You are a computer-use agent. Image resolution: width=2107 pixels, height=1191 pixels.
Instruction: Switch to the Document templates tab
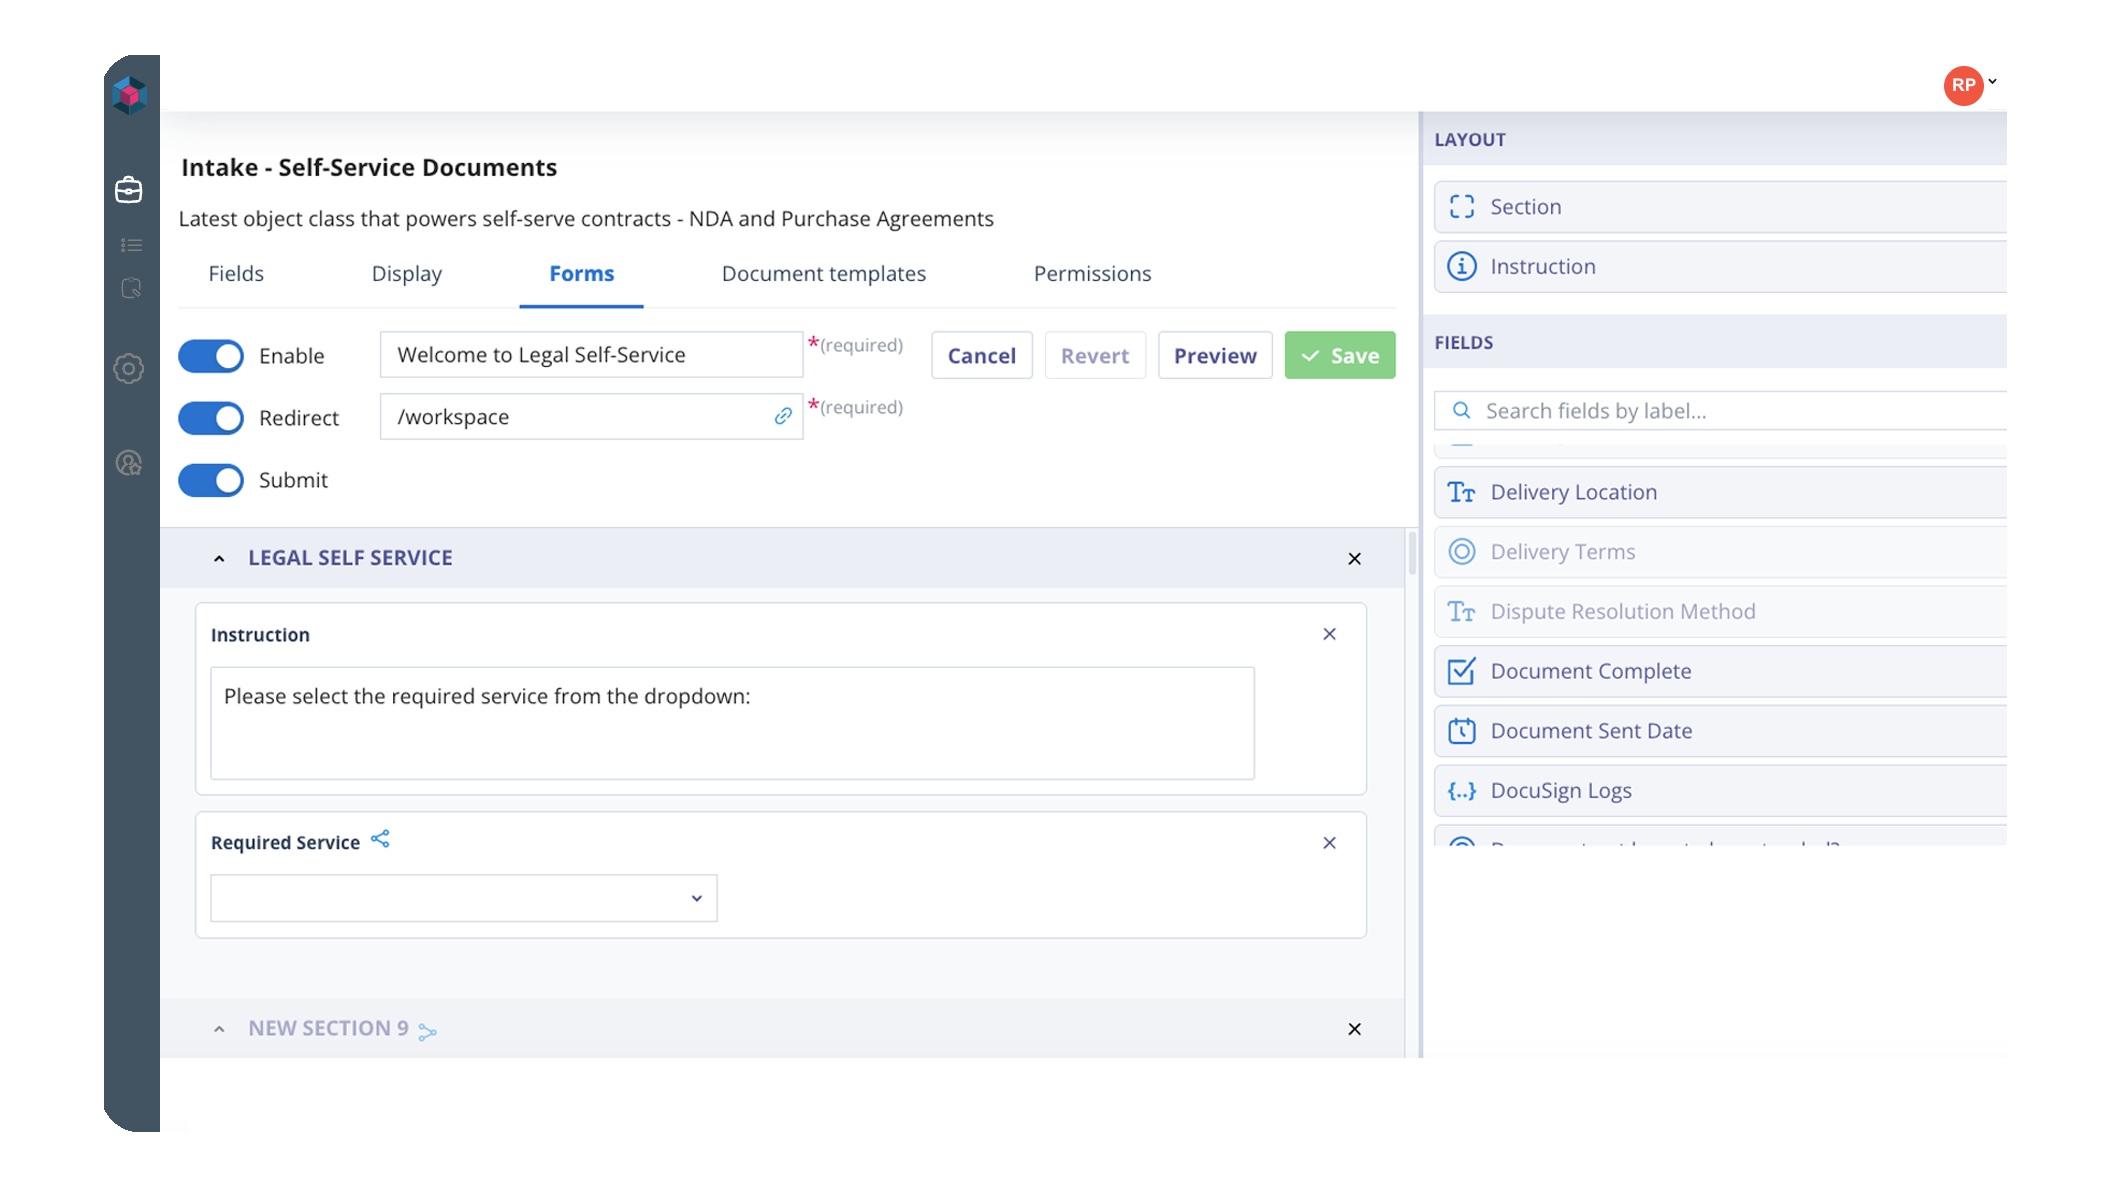[823, 274]
